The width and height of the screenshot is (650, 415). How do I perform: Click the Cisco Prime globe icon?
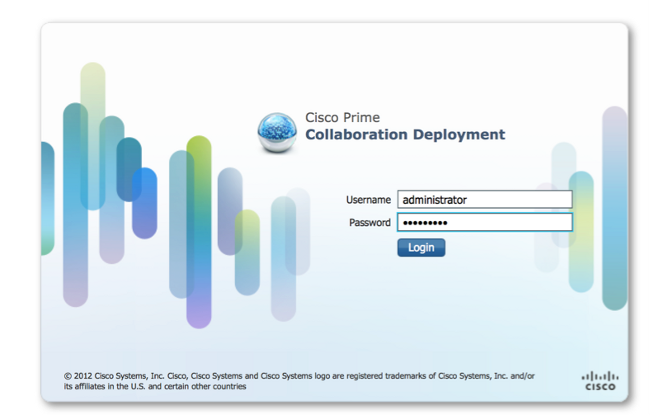(x=277, y=133)
